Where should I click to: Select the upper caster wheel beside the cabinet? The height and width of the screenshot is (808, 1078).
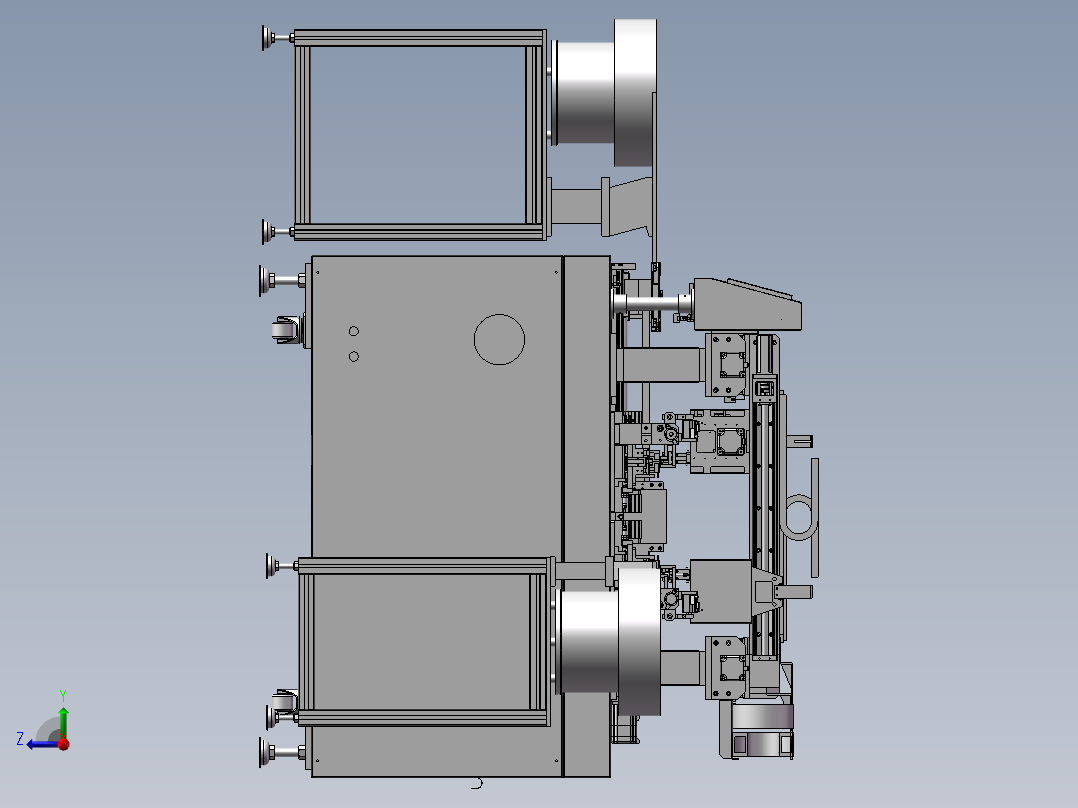tap(287, 331)
